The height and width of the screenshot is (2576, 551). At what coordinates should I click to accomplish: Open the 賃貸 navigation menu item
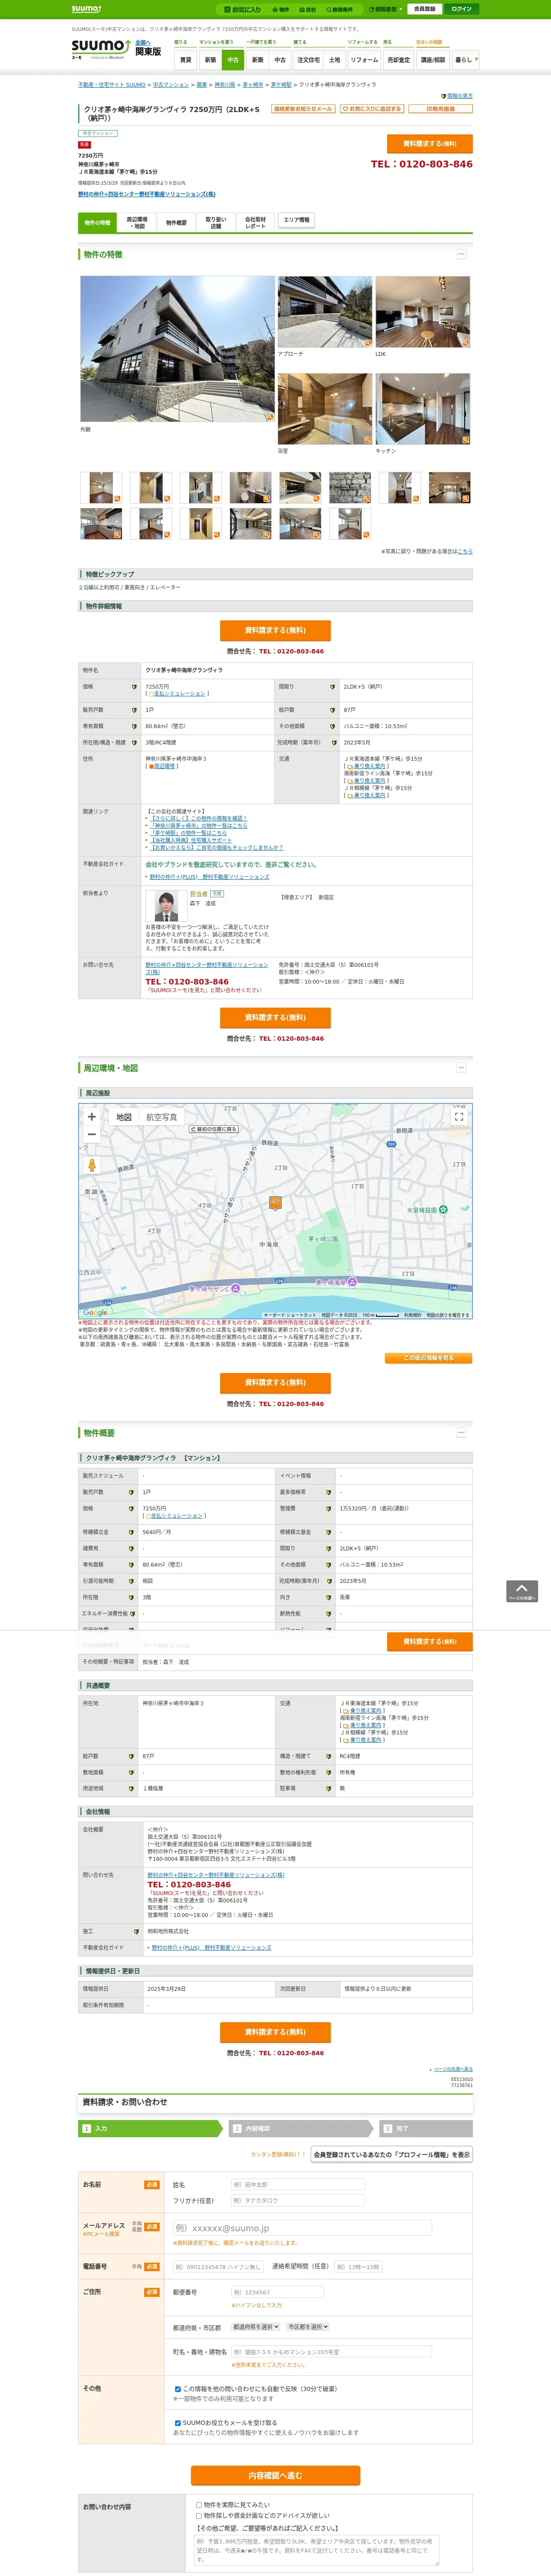pos(185,60)
